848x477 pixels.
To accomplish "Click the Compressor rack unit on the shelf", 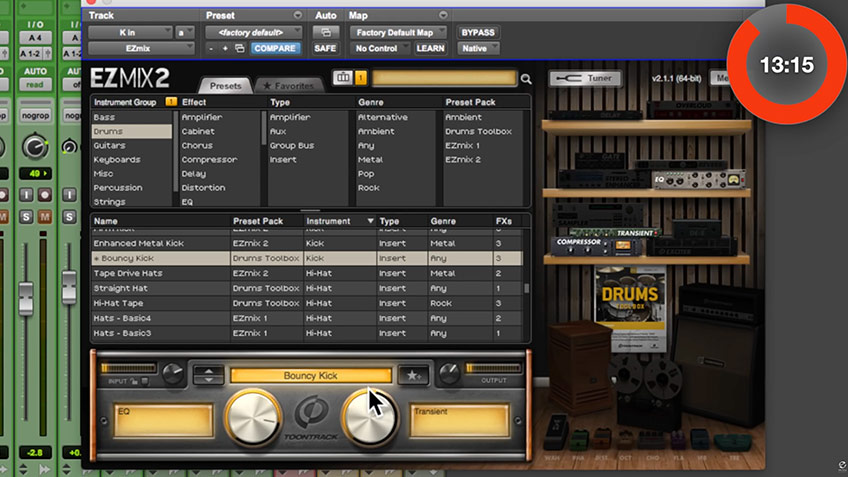I will 598,246.
